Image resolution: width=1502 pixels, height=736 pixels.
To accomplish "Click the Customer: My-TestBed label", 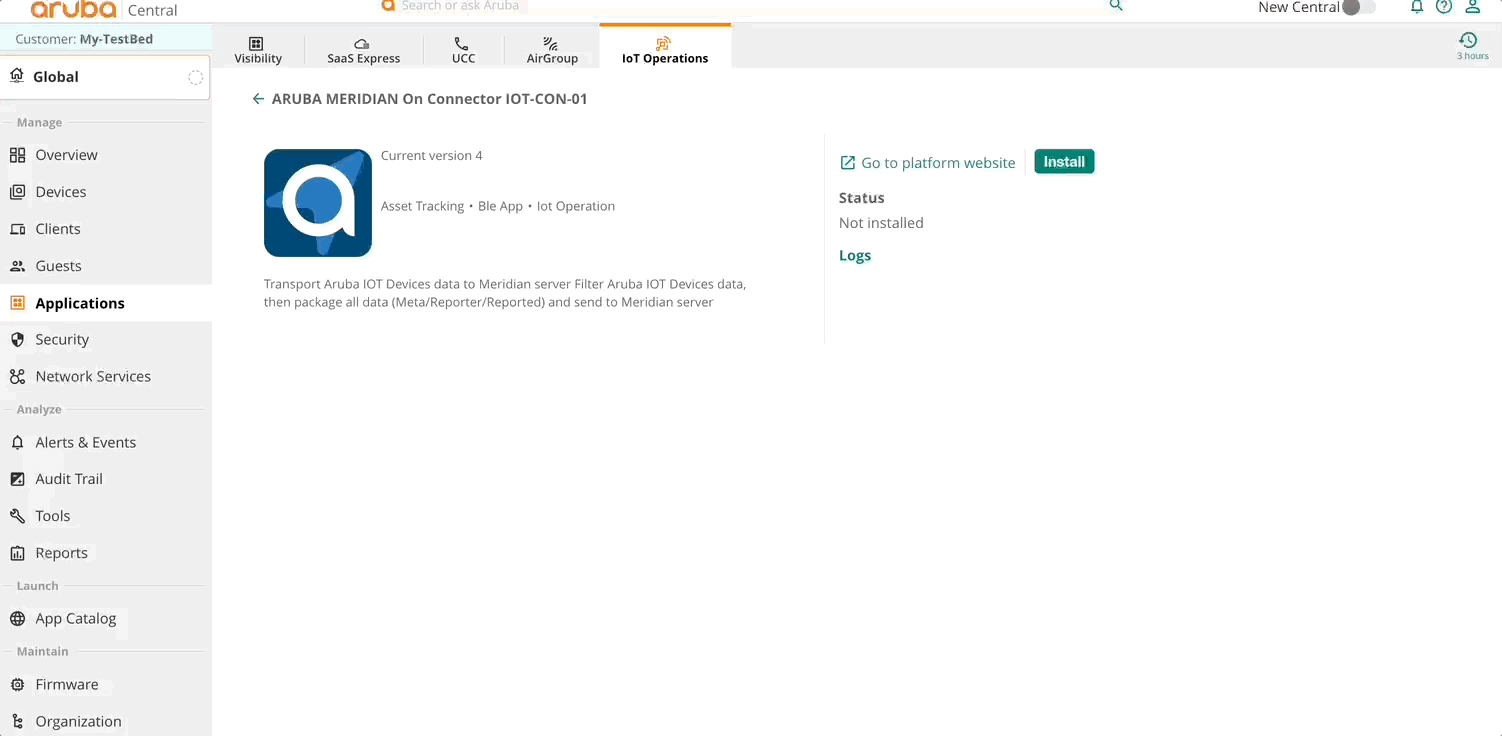I will point(84,39).
